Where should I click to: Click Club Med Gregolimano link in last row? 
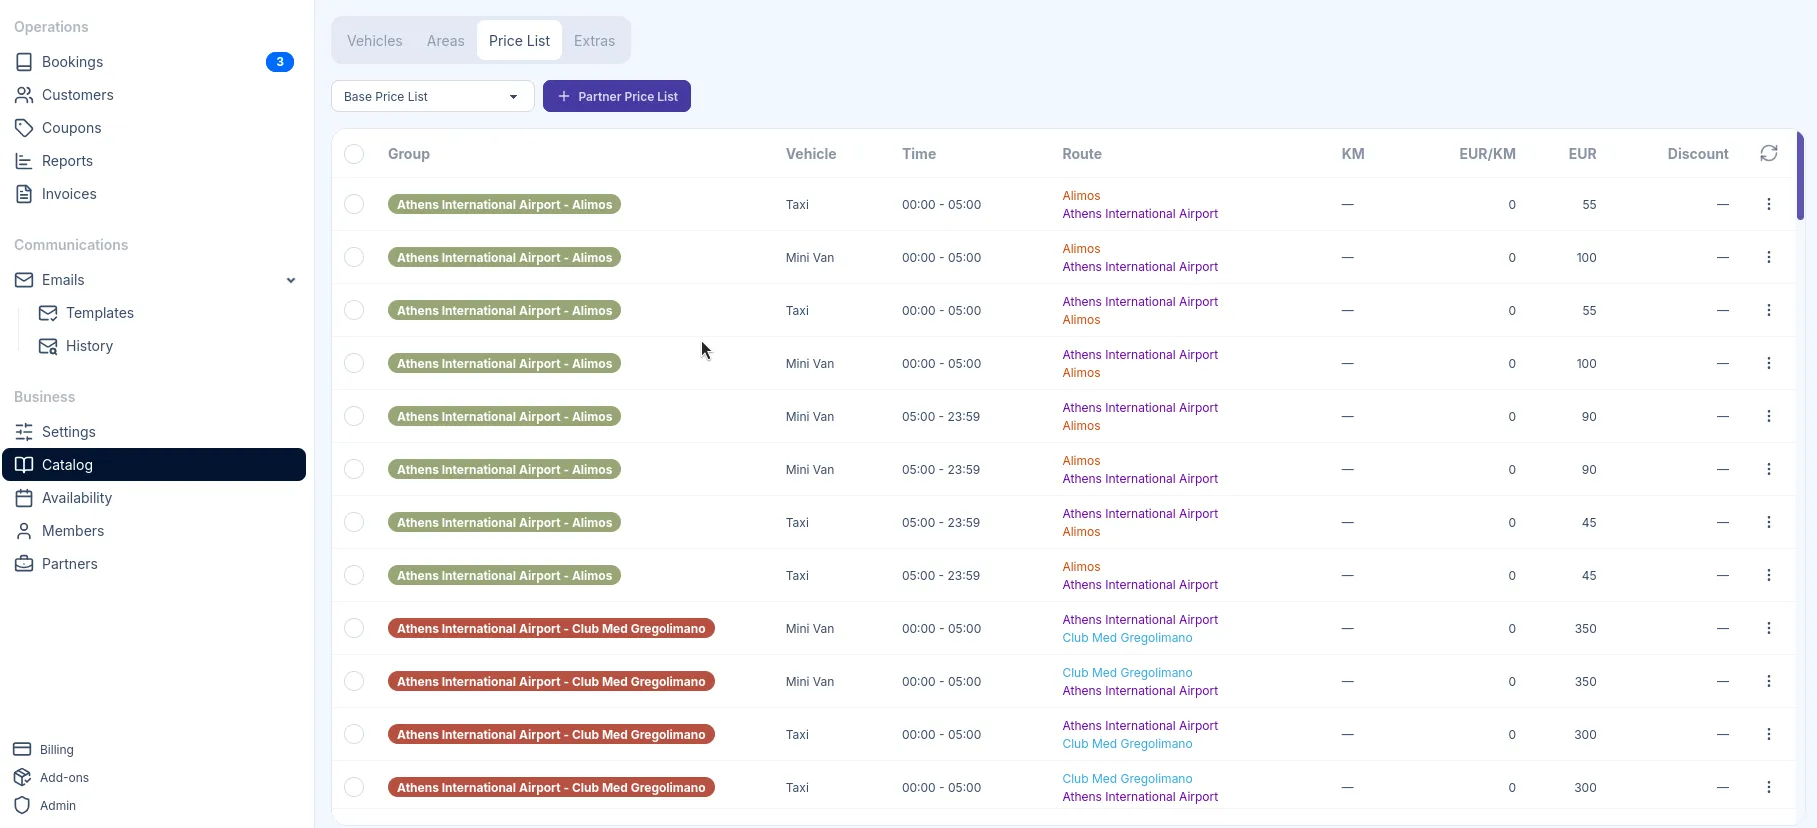(x=1127, y=779)
